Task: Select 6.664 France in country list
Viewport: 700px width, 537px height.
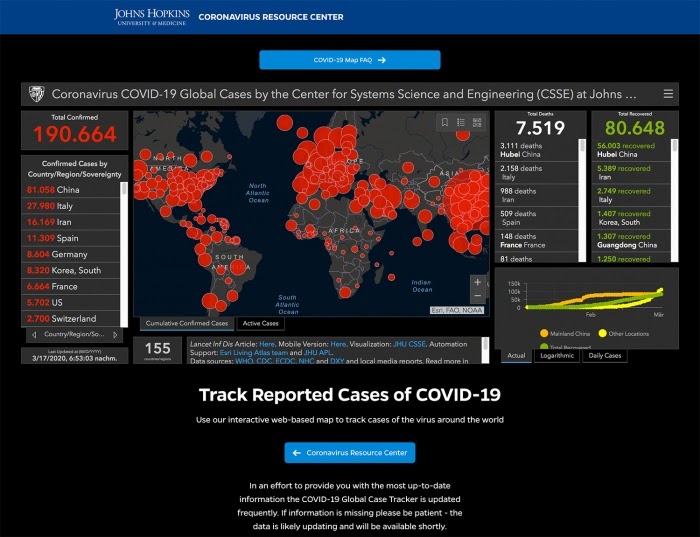Action: click(71, 286)
